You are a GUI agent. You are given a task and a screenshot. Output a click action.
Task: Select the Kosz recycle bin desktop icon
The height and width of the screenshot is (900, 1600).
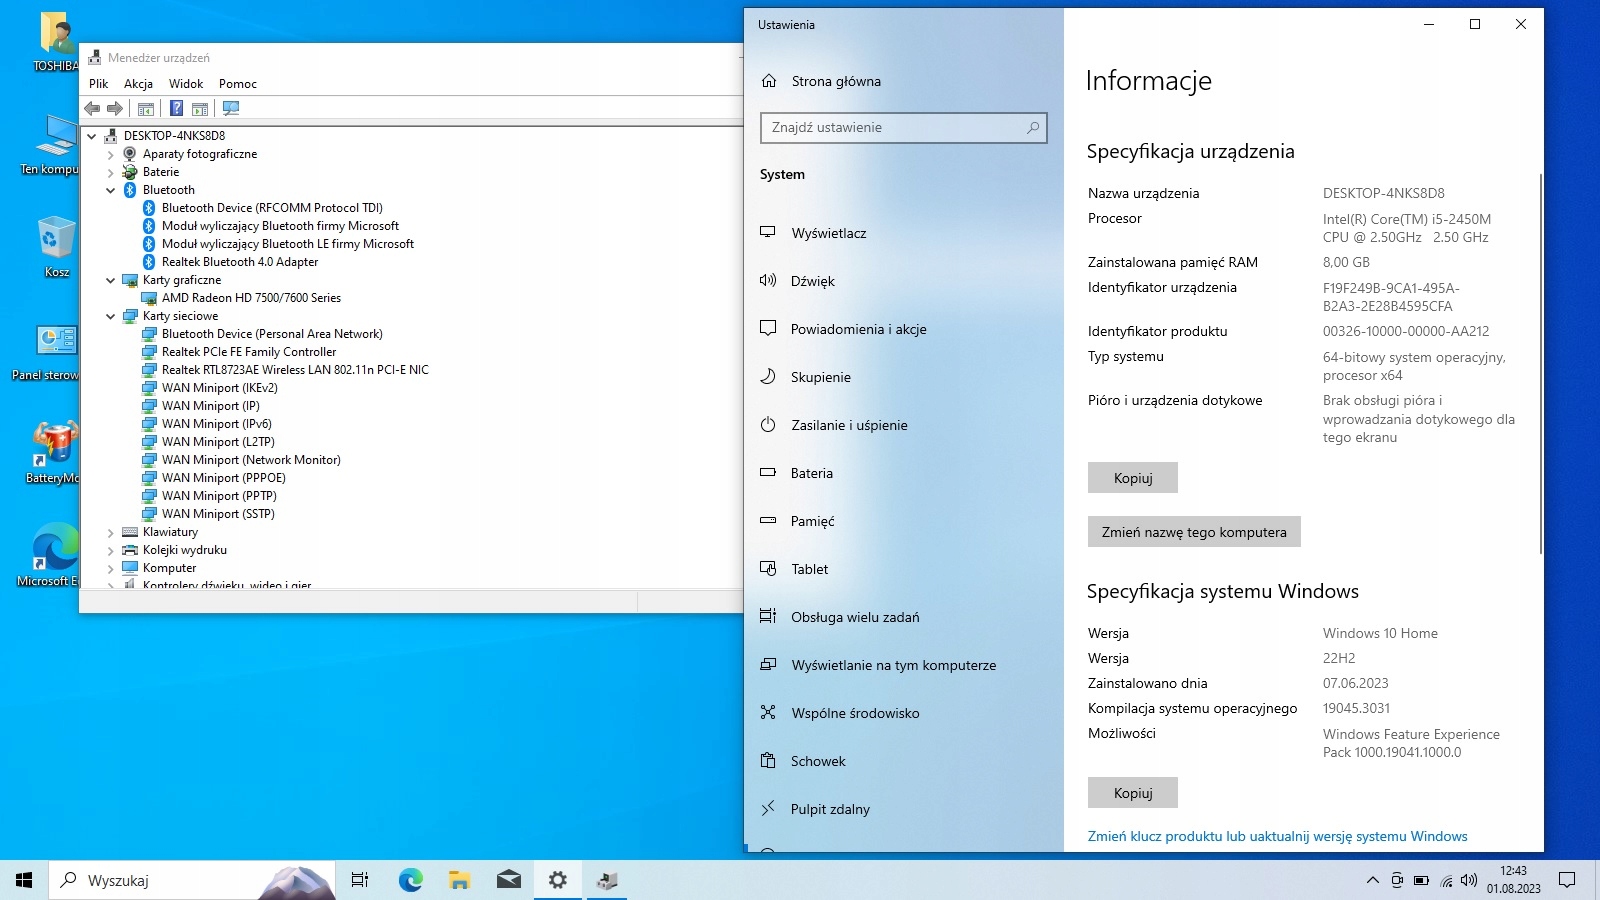point(57,247)
